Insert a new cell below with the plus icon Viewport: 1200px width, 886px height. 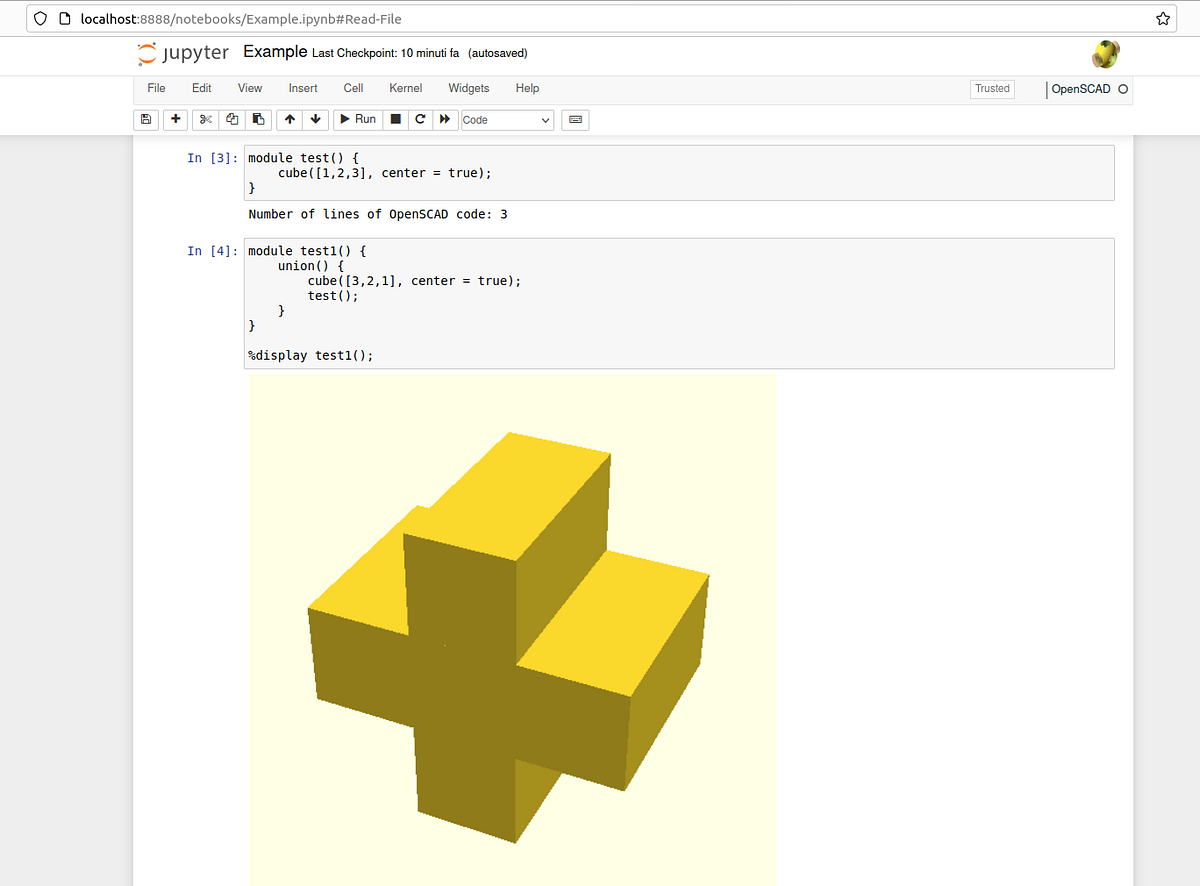tap(175, 119)
